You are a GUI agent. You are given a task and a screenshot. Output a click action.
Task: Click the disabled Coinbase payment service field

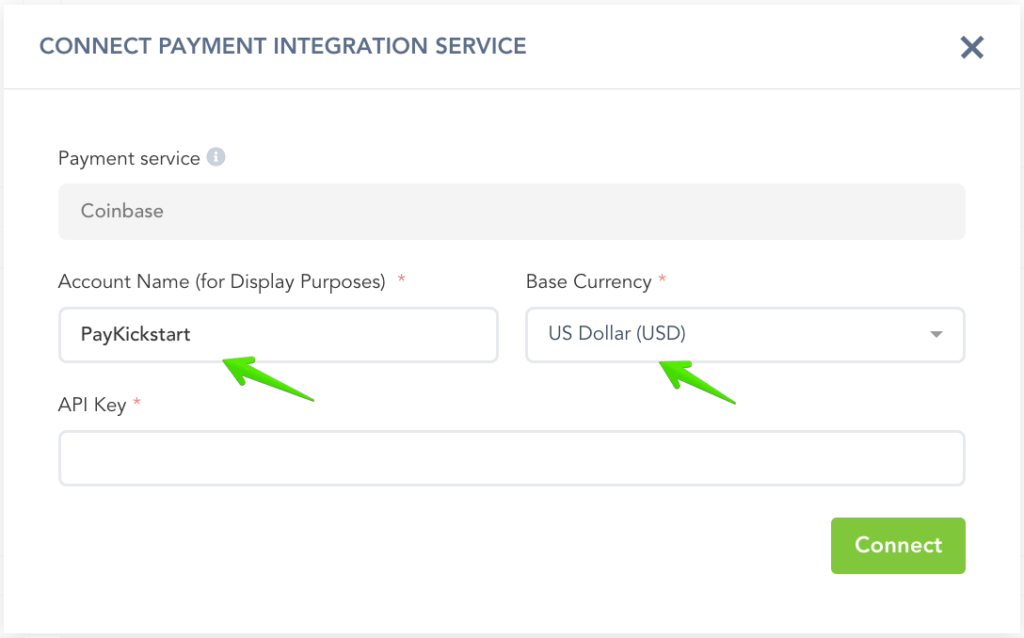(511, 212)
